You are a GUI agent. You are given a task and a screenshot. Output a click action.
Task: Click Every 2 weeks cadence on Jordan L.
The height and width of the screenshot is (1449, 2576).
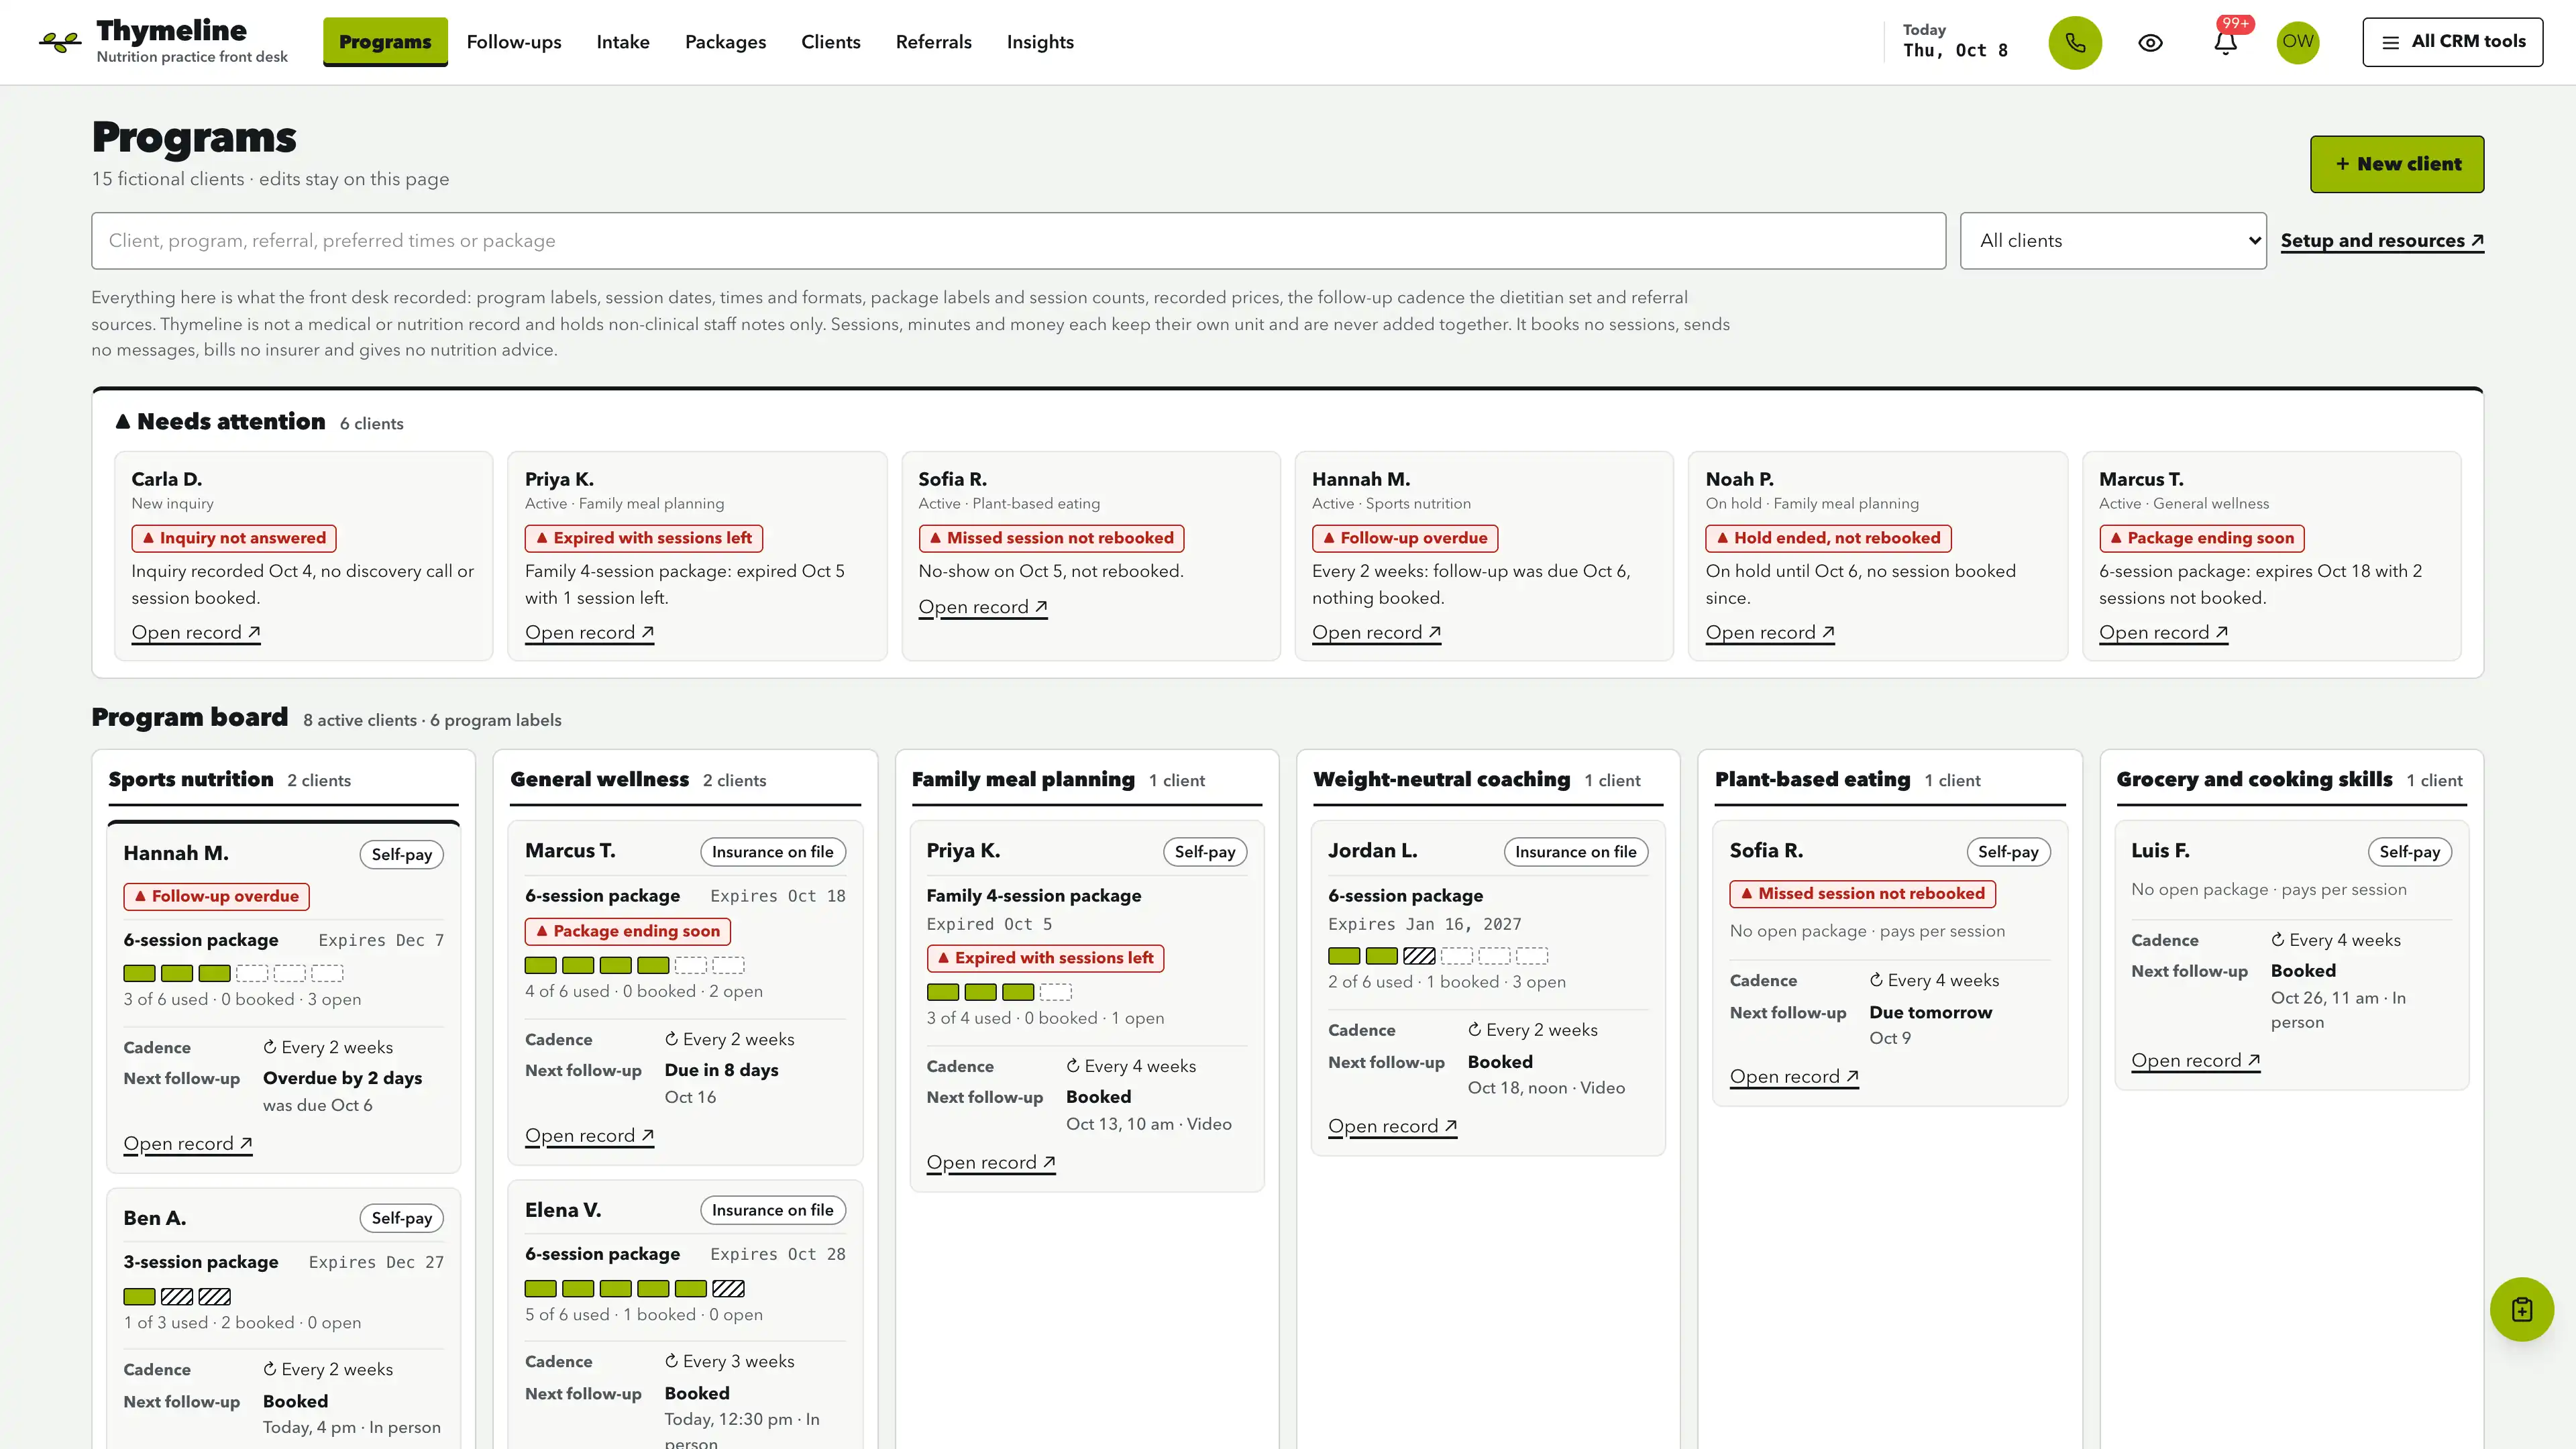[1532, 1030]
